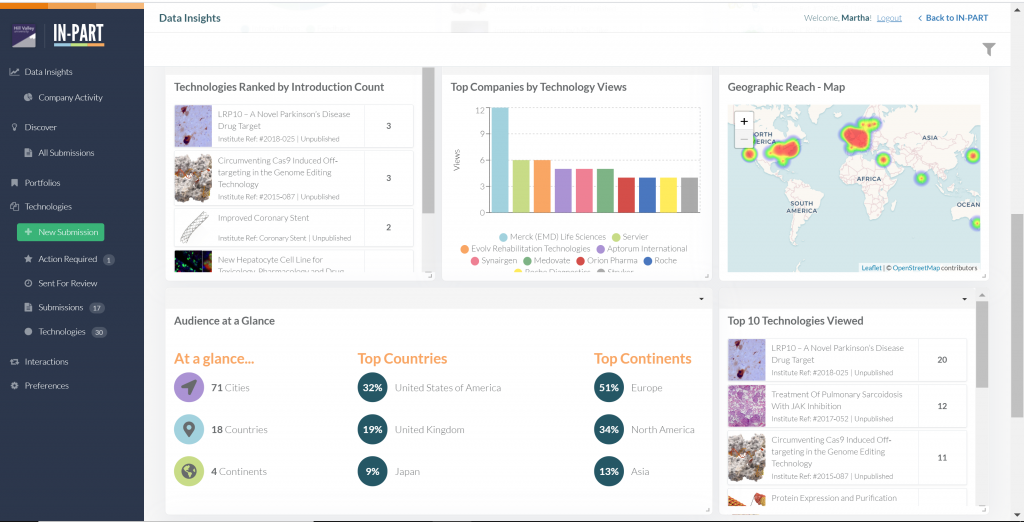Open the Leaflet attribution link

pos(871,268)
